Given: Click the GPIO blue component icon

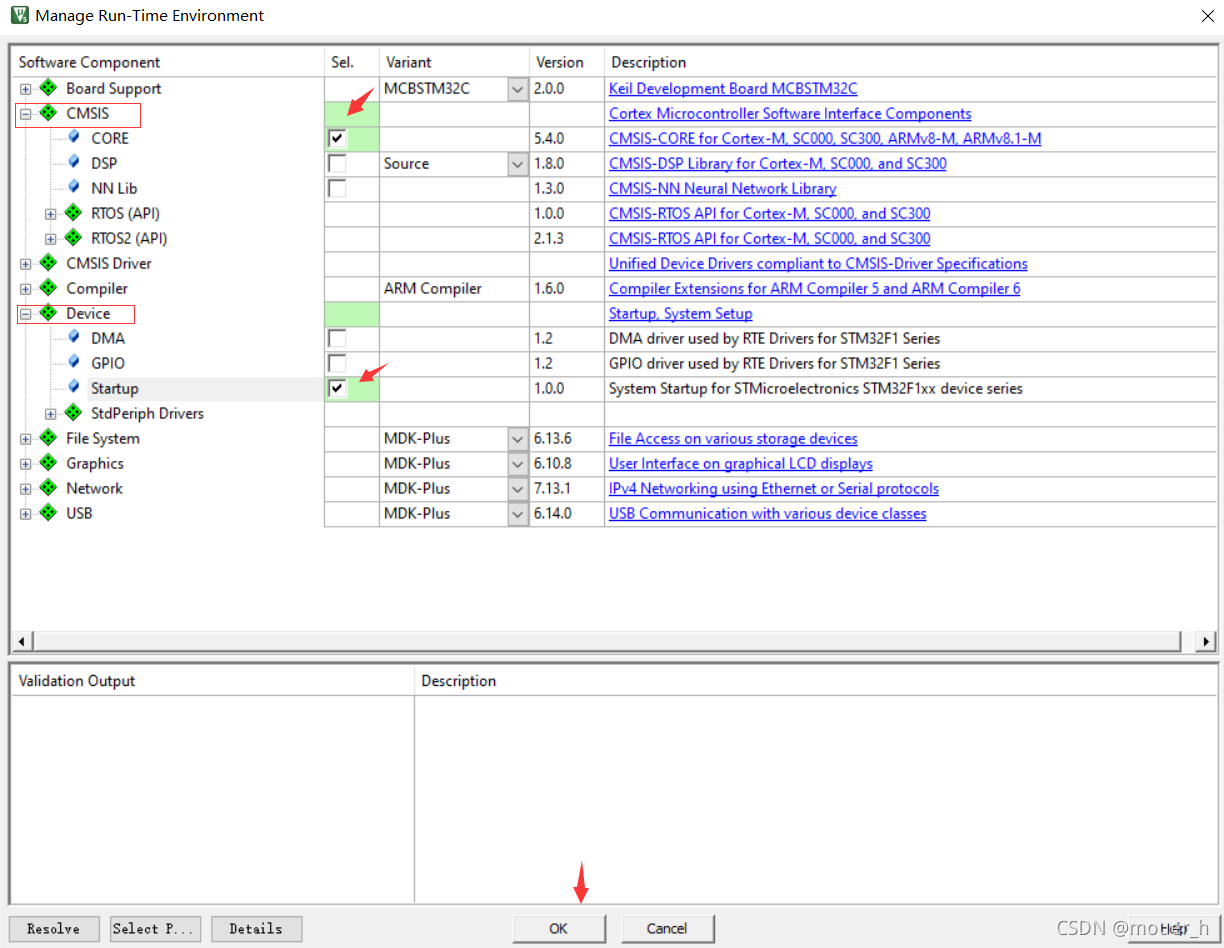Looking at the screenshot, I should (x=74, y=362).
